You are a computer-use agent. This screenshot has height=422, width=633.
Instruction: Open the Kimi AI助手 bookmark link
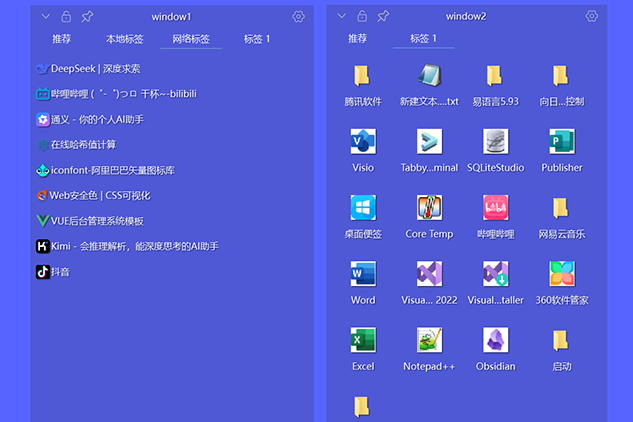134,246
